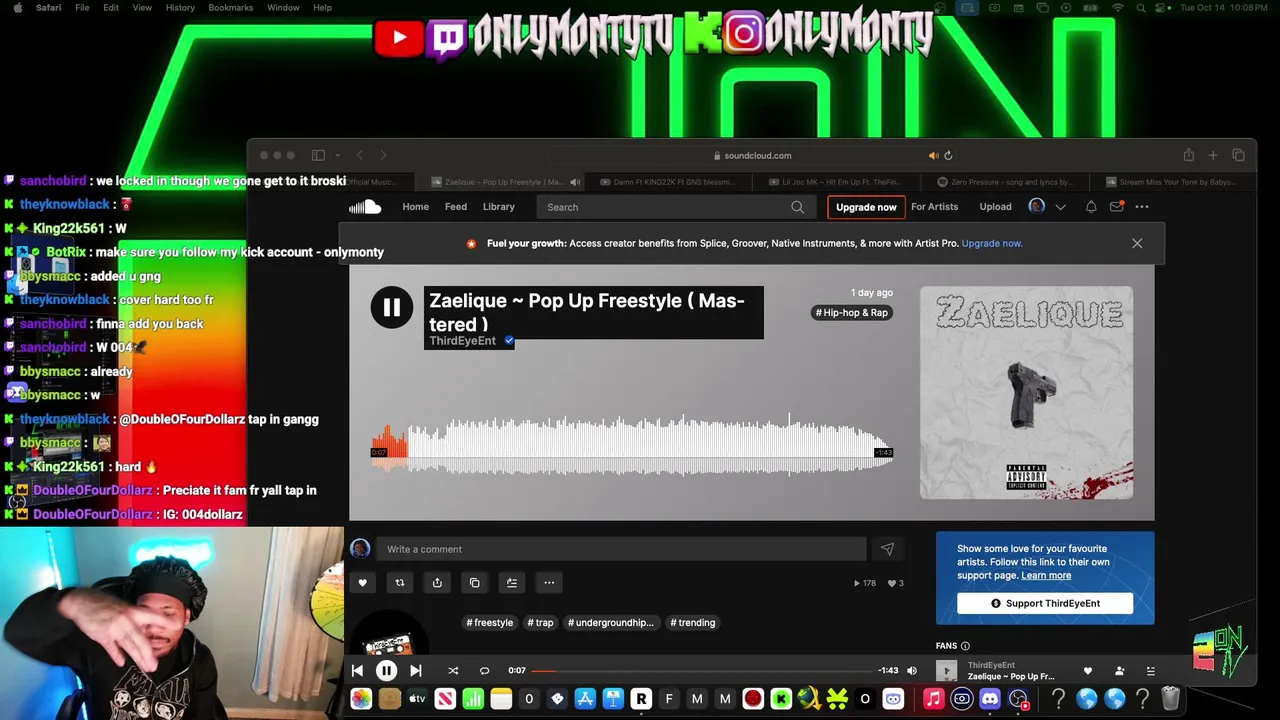Share the track using the share icon
The width and height of the screenshot is (1280, 720).
click(437, 583)
